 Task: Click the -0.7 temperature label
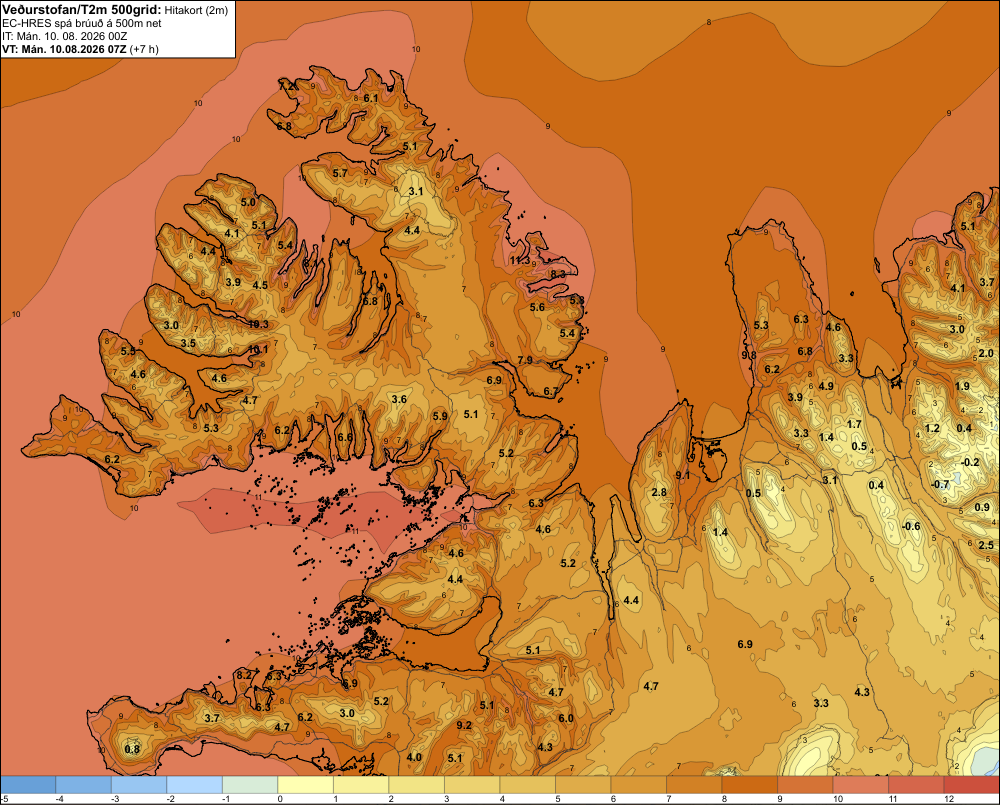940,484
